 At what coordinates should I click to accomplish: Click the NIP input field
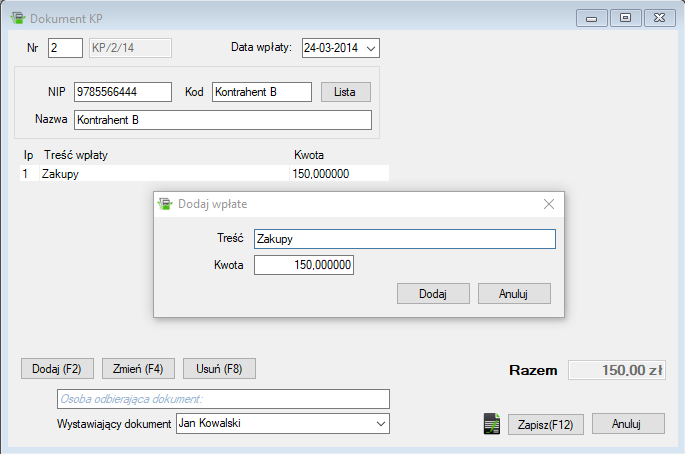tap(122, 92)
